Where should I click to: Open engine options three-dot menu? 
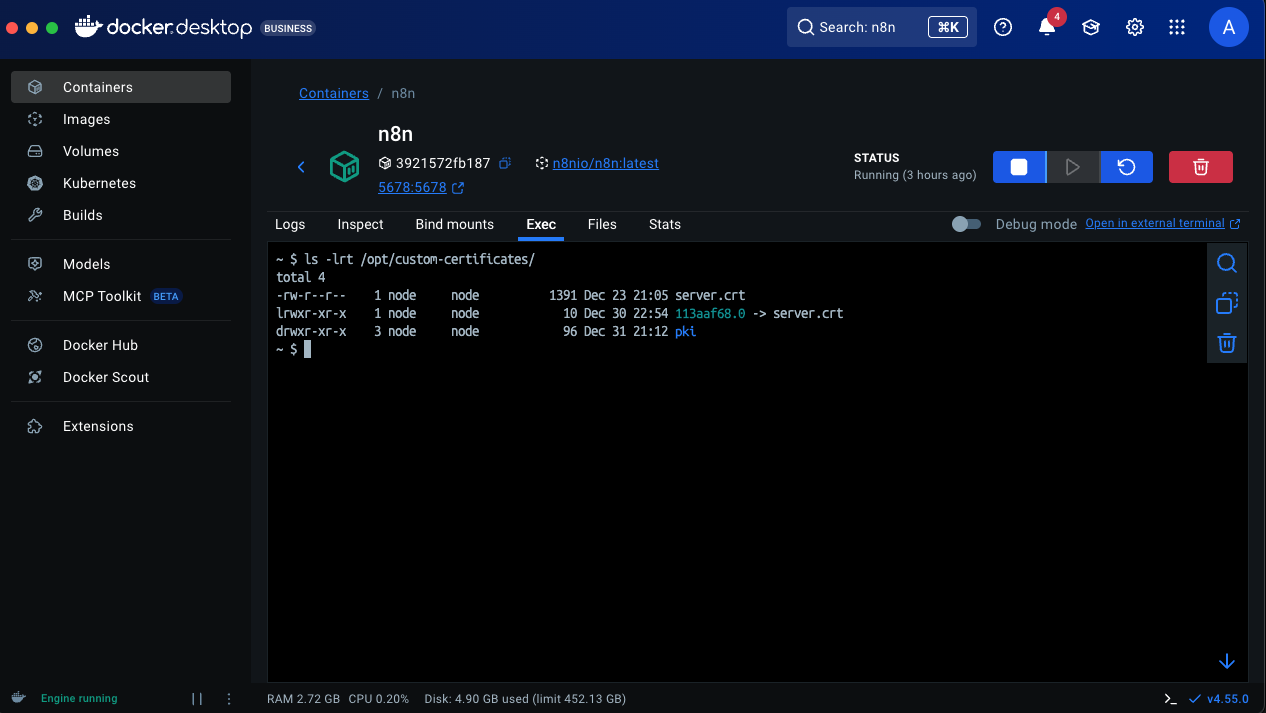[229, 699]
